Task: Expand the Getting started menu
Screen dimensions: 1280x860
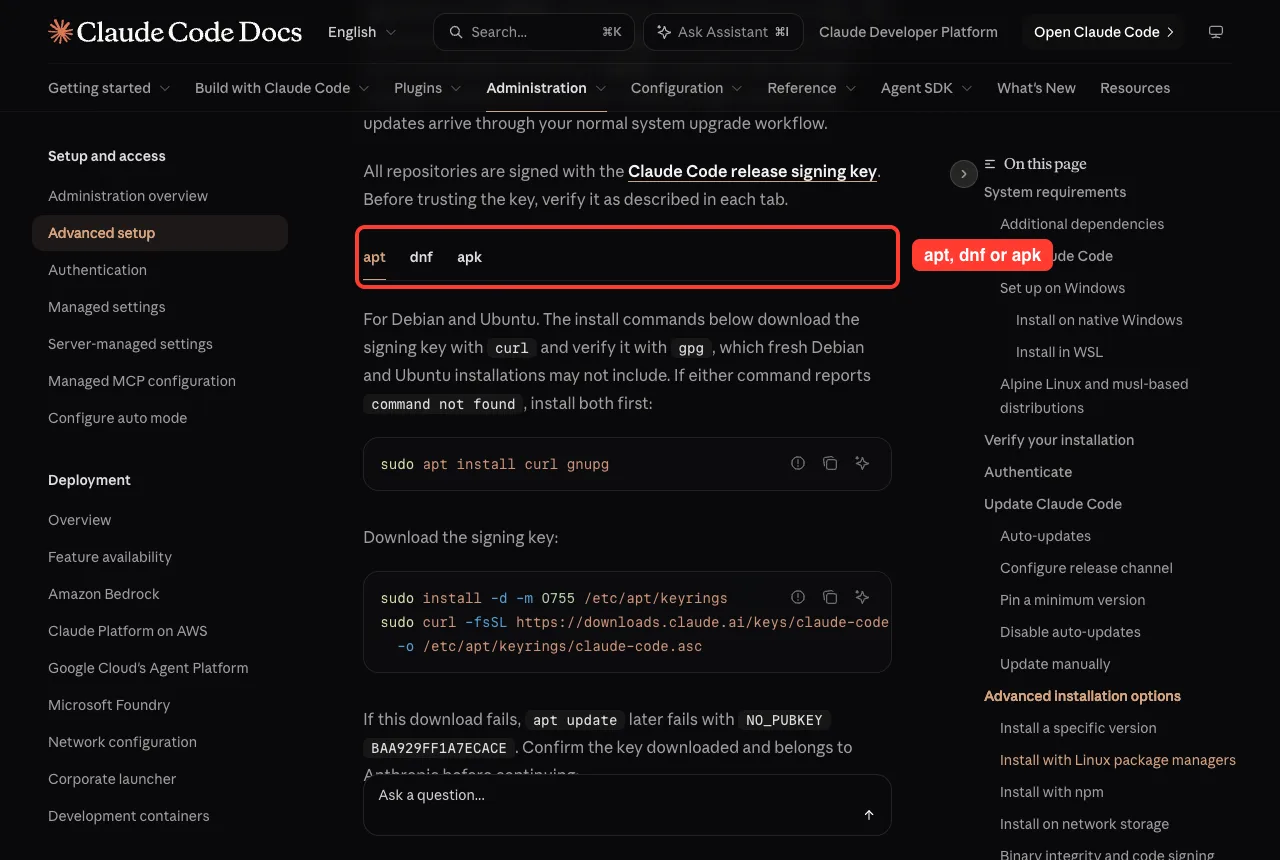Action: pyautogui.click(x=109, y=88)
